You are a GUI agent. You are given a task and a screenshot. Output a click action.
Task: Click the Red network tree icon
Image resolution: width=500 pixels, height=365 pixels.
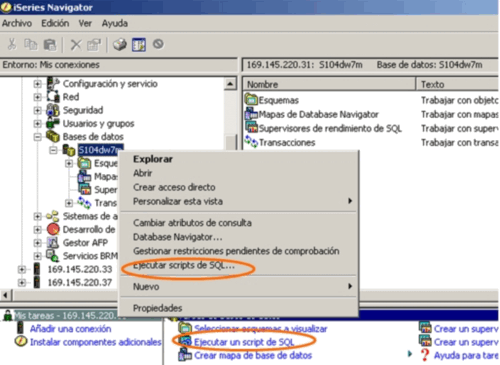(53, 97)
